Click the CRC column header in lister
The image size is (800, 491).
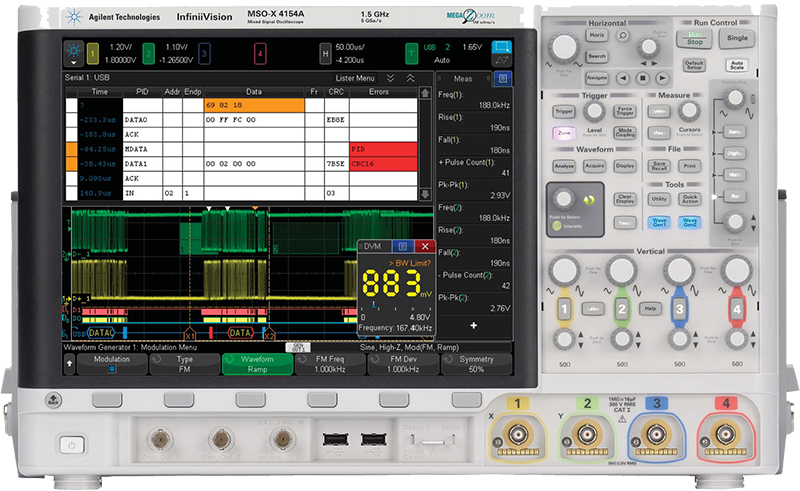(x=336, y=92)
